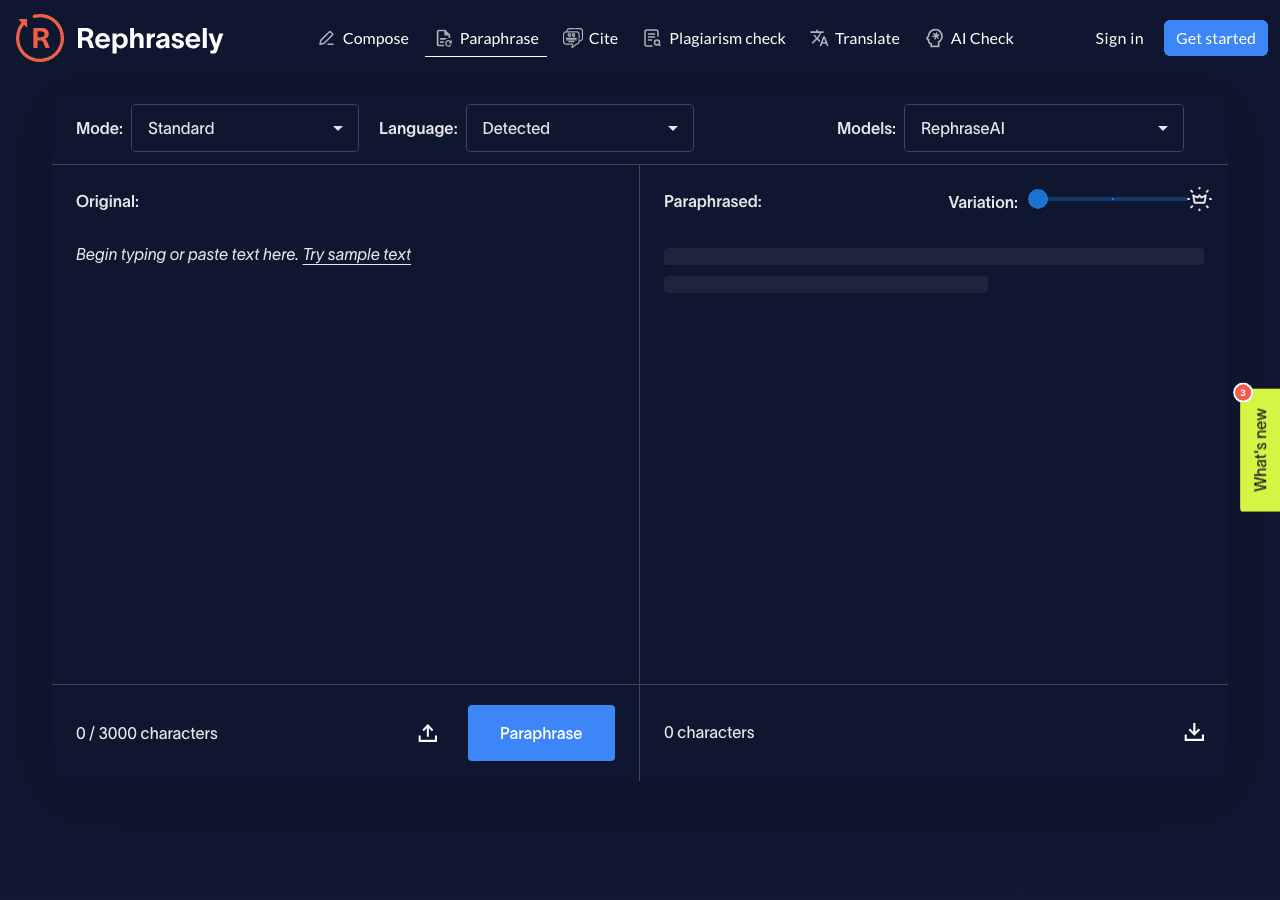This screenshot has width=1280, height=900.
Task: Open the What's new side panel
Action: (x=1260, y=450)
